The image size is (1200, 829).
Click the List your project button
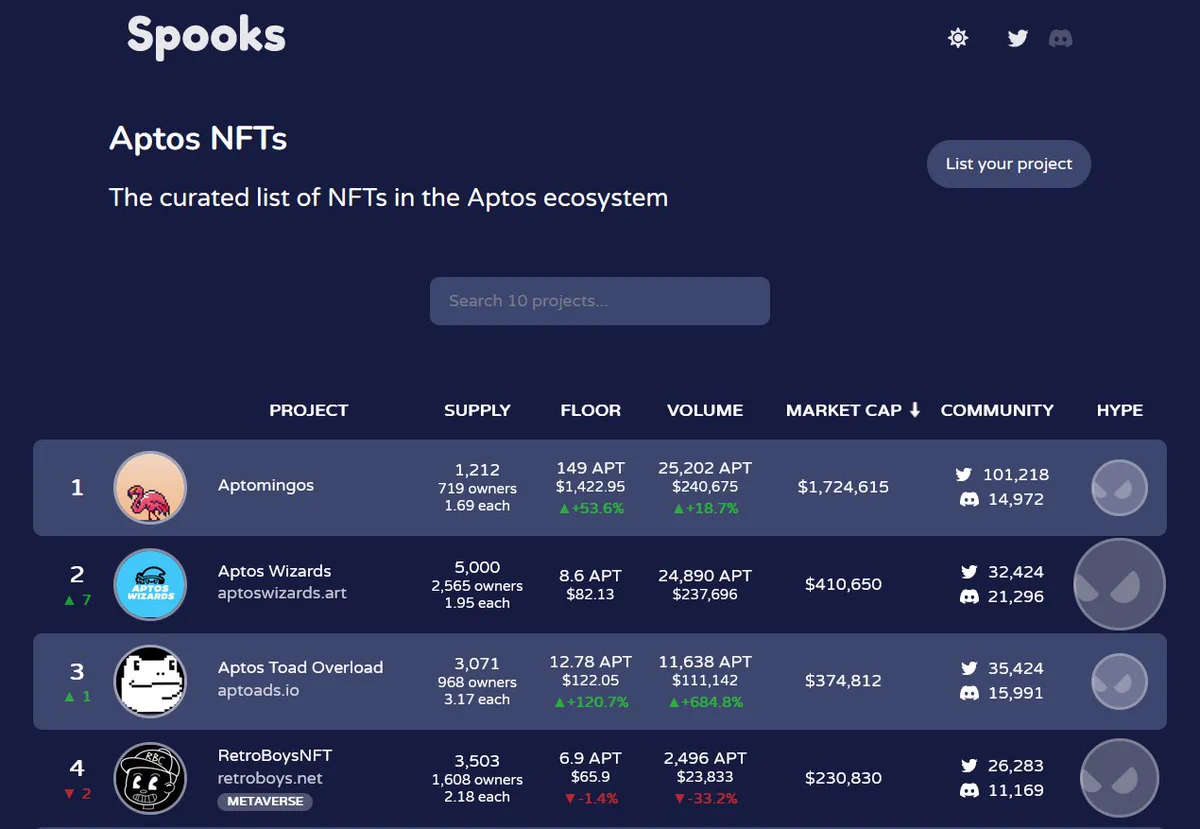pos(1009,164)
